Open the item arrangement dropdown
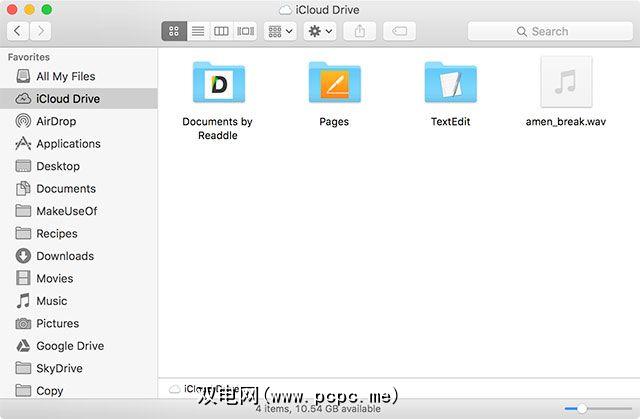The image size is (640, 419). pos(280,31)
